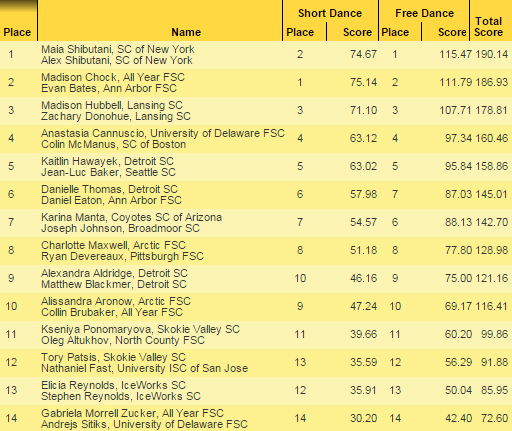Select Andrejs Sitiks, University of Delaware FSC
Image resolution: width=512 pixels, height=431 pixels.
[x=144, y=424]
